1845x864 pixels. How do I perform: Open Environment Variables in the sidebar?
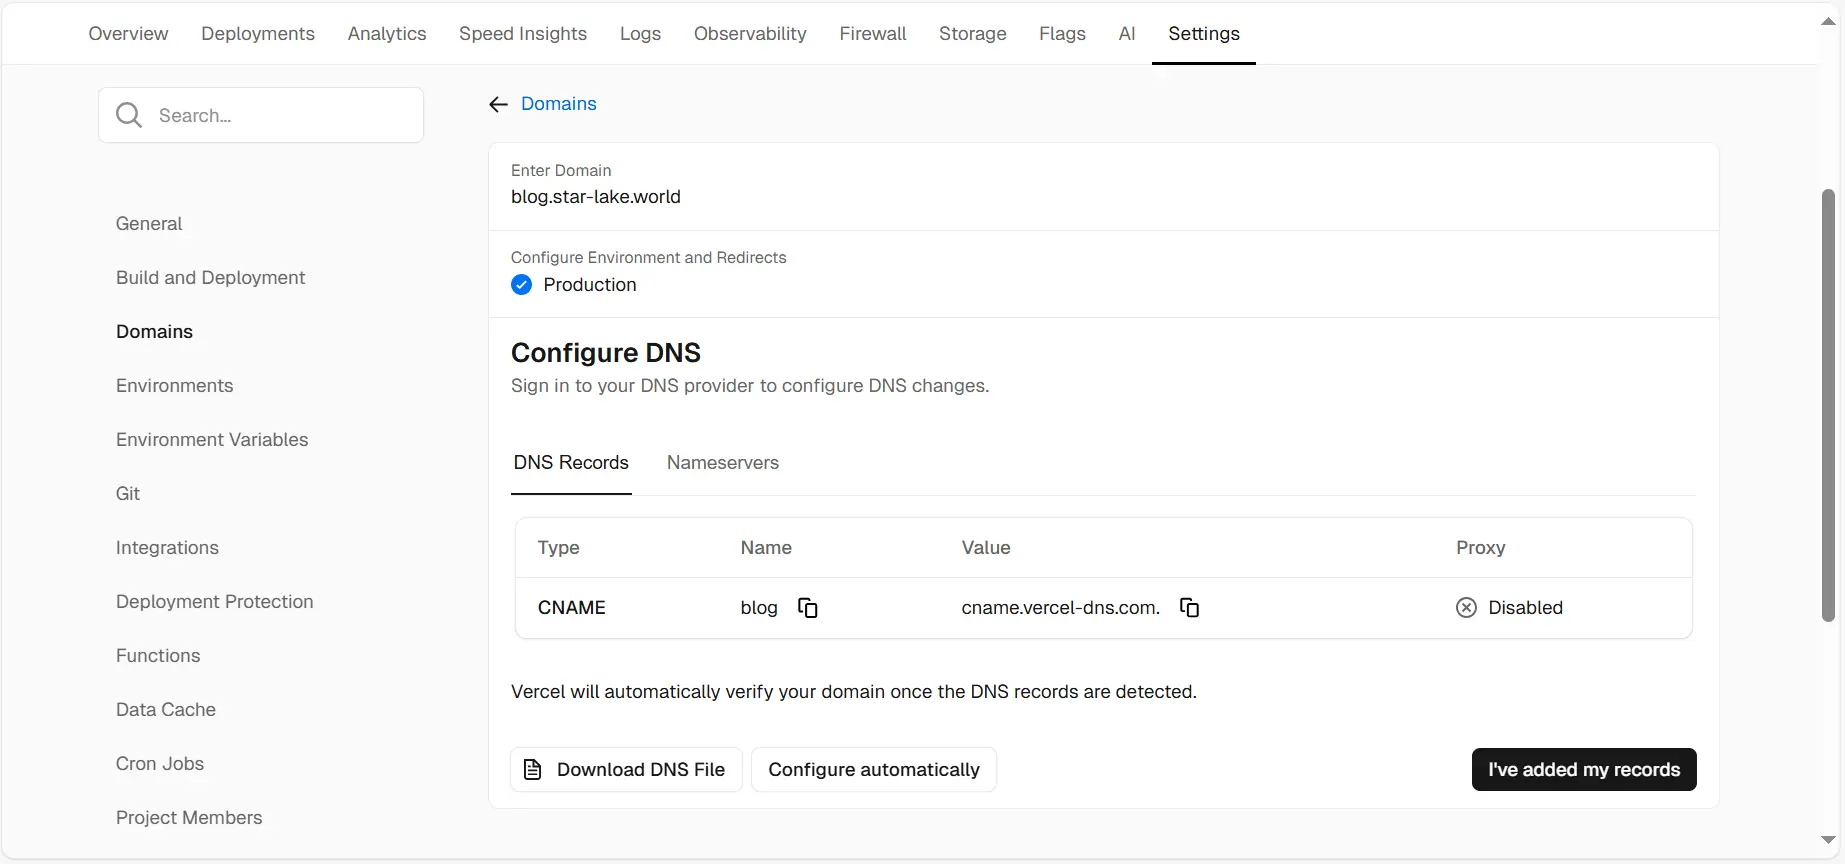click(212, 440)
